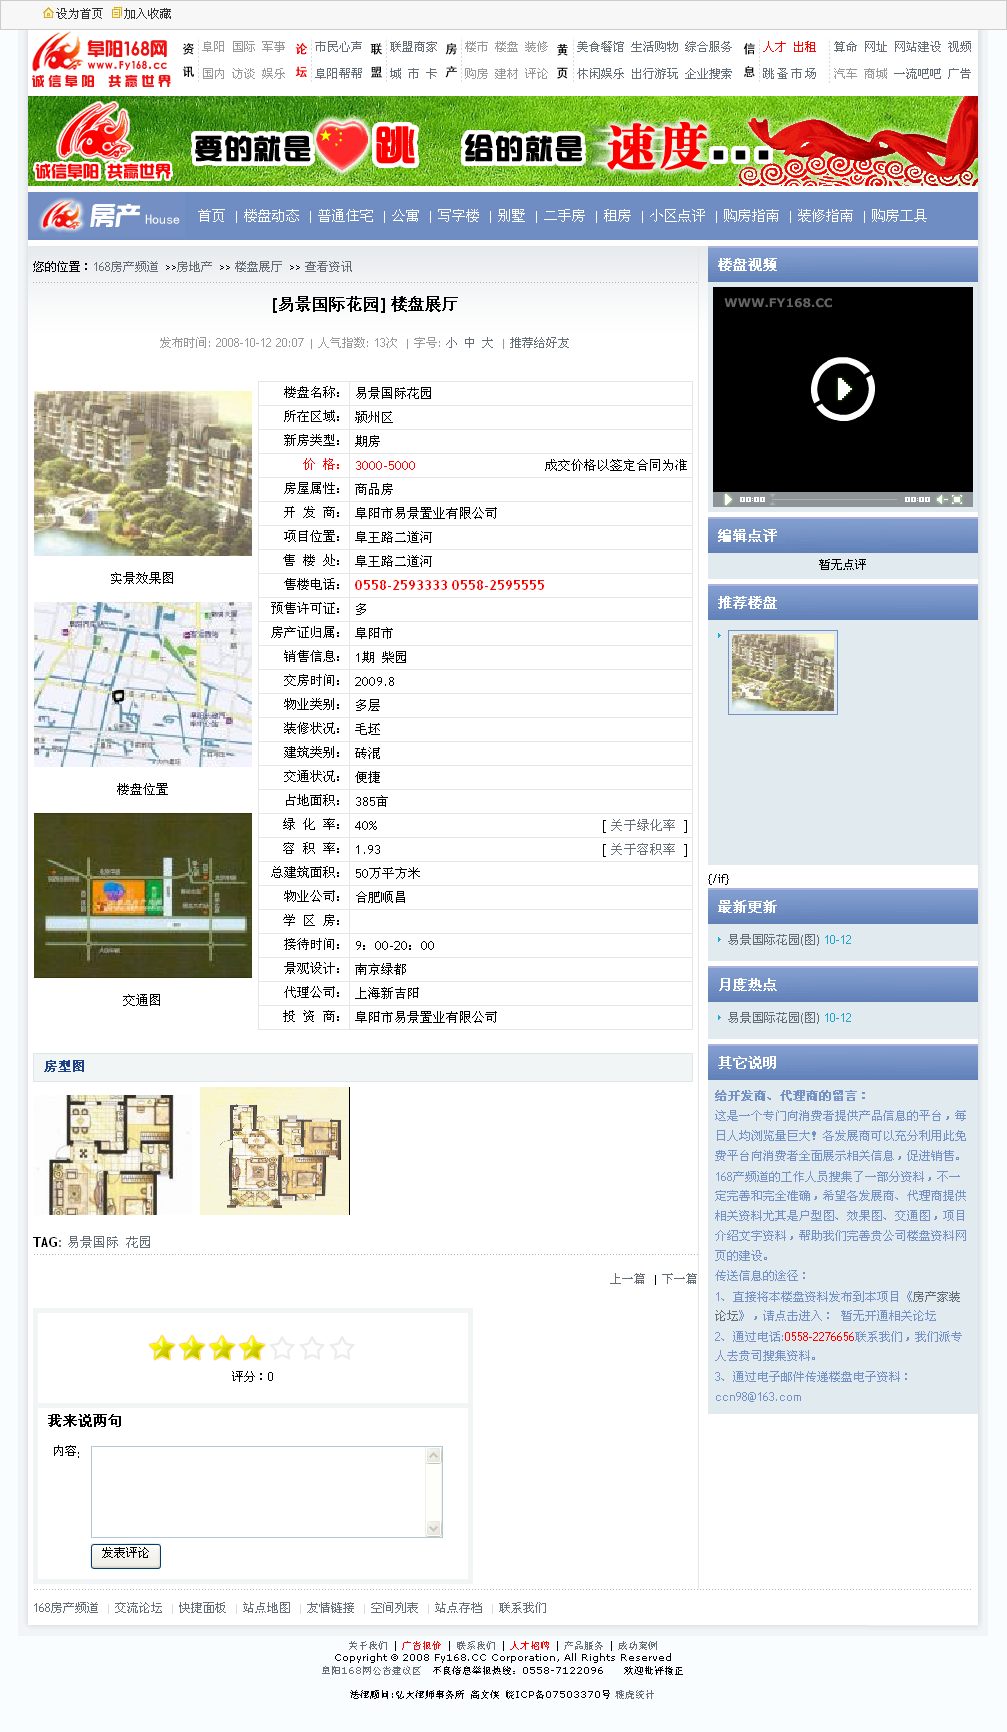The width and height of the screenshot is (1007, 1732).
Task: Click the sales phone 0558-2593333 text
Action: click(x=401, y=585)
